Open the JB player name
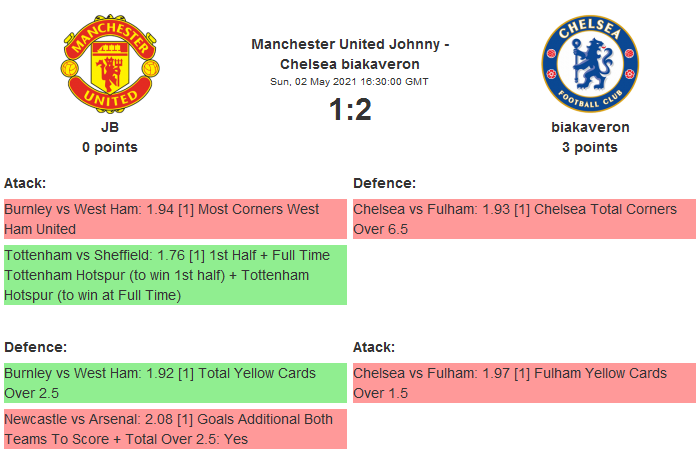This screenshot has height=460, width=700. click(110, 128)
